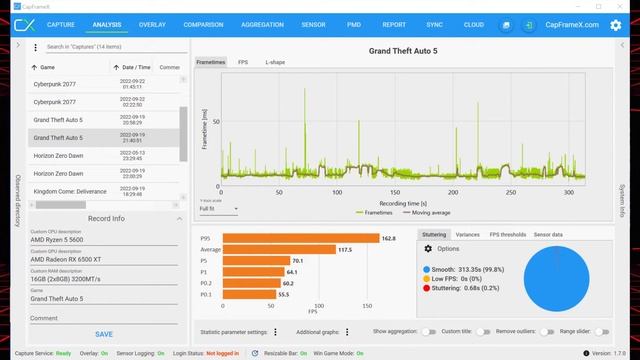Viewport: 640px width, 360px height.
Task: Click the CapFrameX logo icon
Action: [x=24, y=25]
